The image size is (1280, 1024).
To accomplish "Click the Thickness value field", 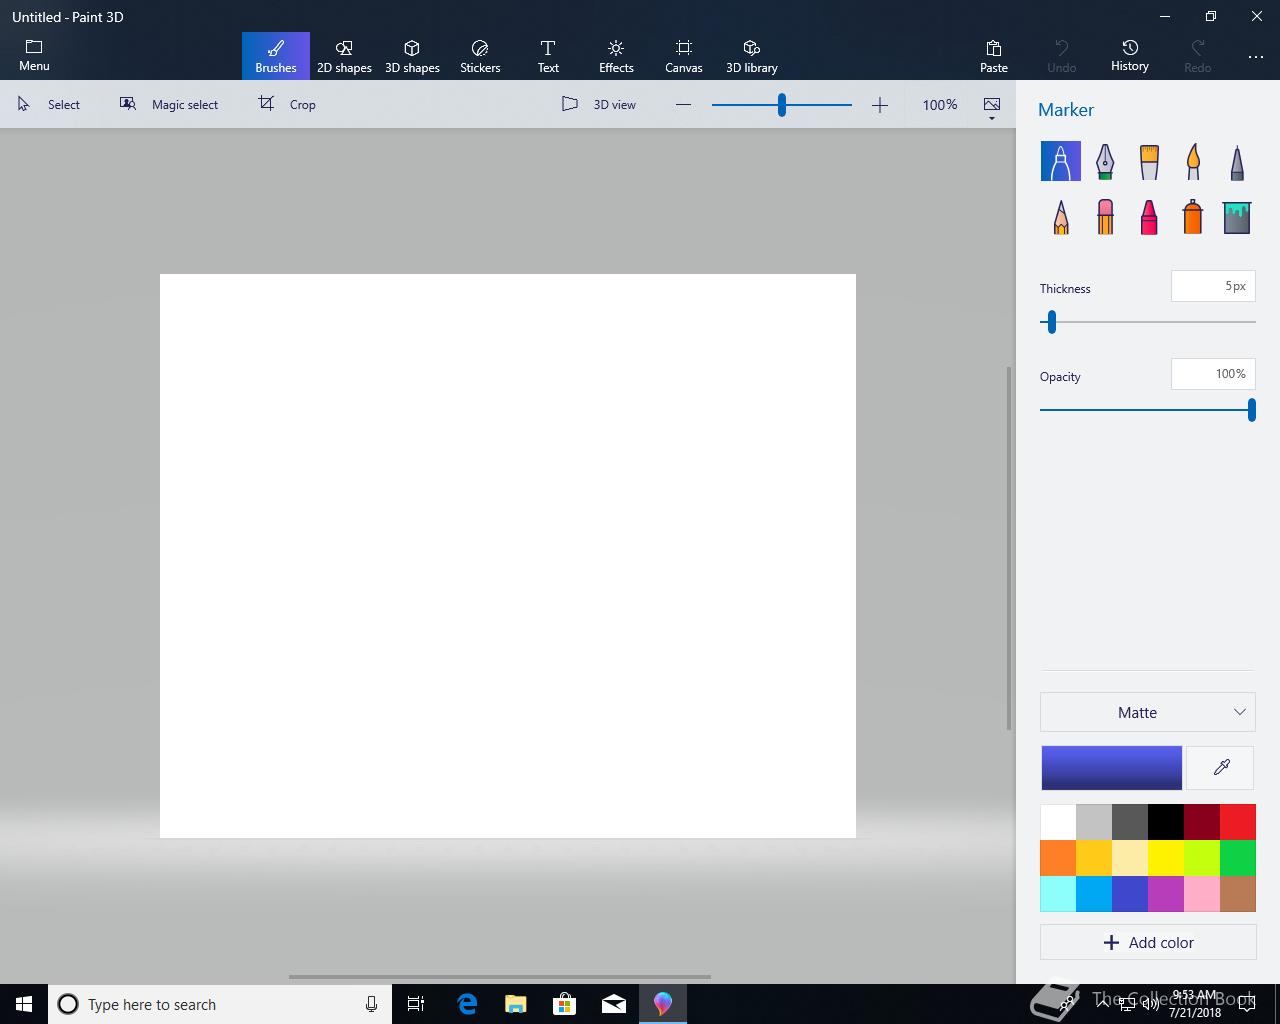I will [1212, 286].
